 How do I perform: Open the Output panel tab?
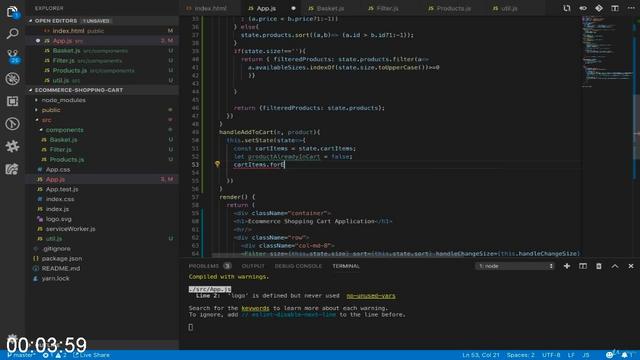253,266
